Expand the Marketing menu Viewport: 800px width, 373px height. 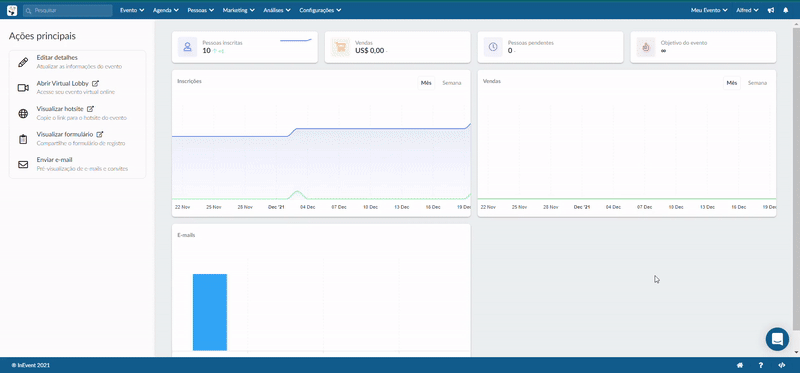(x=238, y=10)
